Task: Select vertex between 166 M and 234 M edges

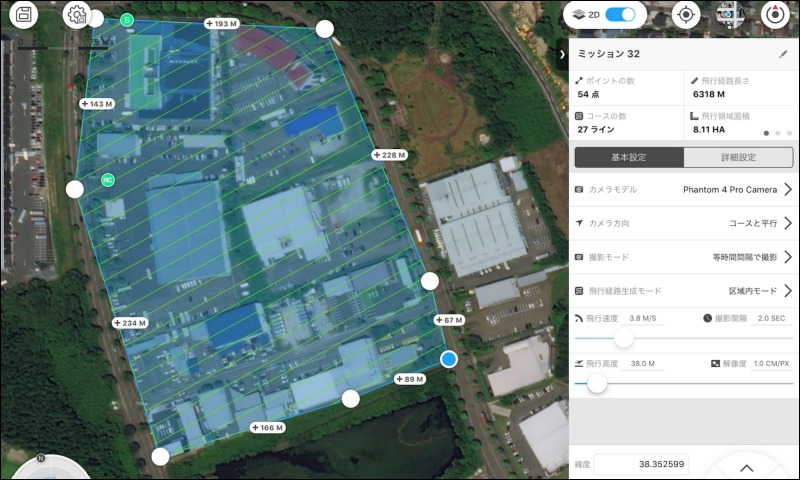Action: tap(160, 457)
